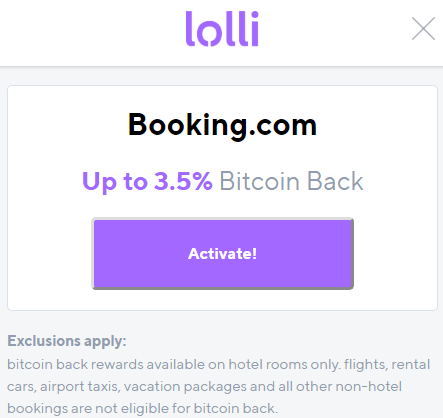Click the Booking.com merchant title
Image resolution: width=443 pixels, height=418 pixels.
(x=222, y=125)
